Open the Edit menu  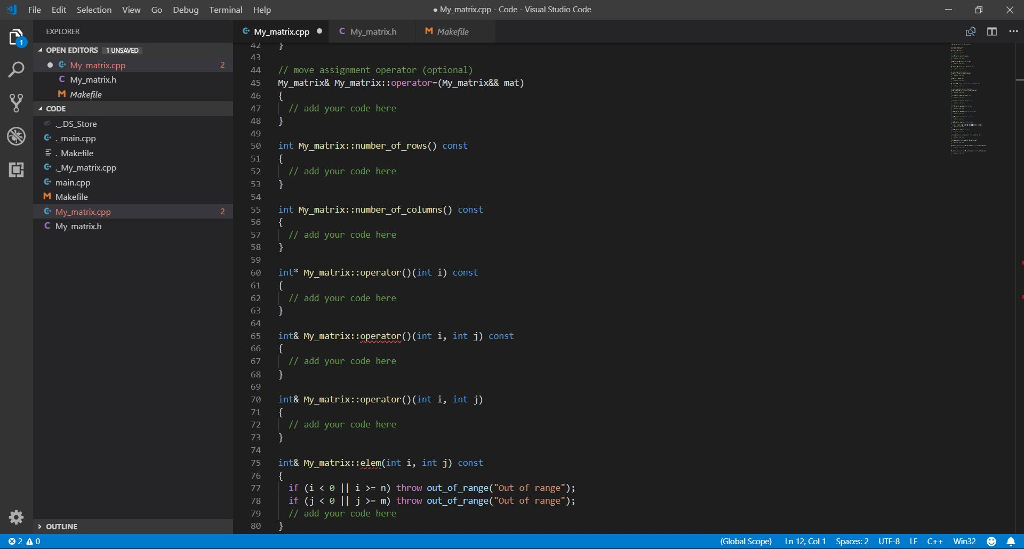[x=59, y=10]
